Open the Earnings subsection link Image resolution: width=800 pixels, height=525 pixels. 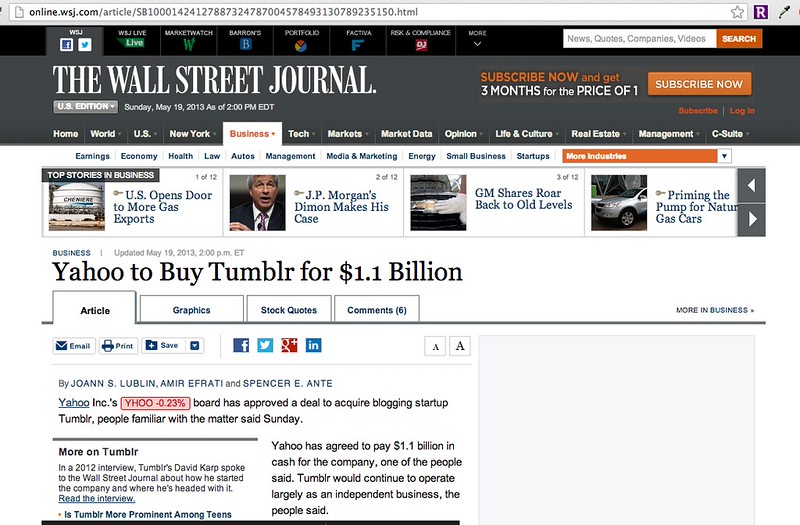(x=92, y=156)
